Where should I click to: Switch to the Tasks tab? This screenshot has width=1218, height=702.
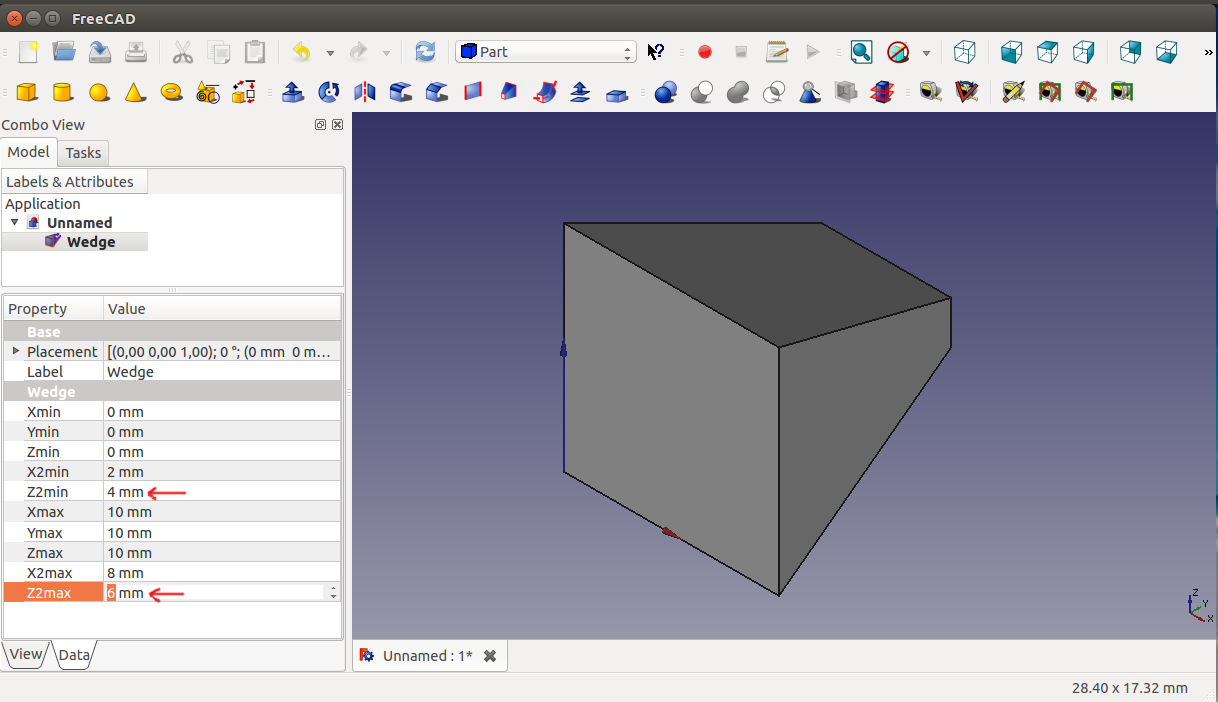coord(83,153)
